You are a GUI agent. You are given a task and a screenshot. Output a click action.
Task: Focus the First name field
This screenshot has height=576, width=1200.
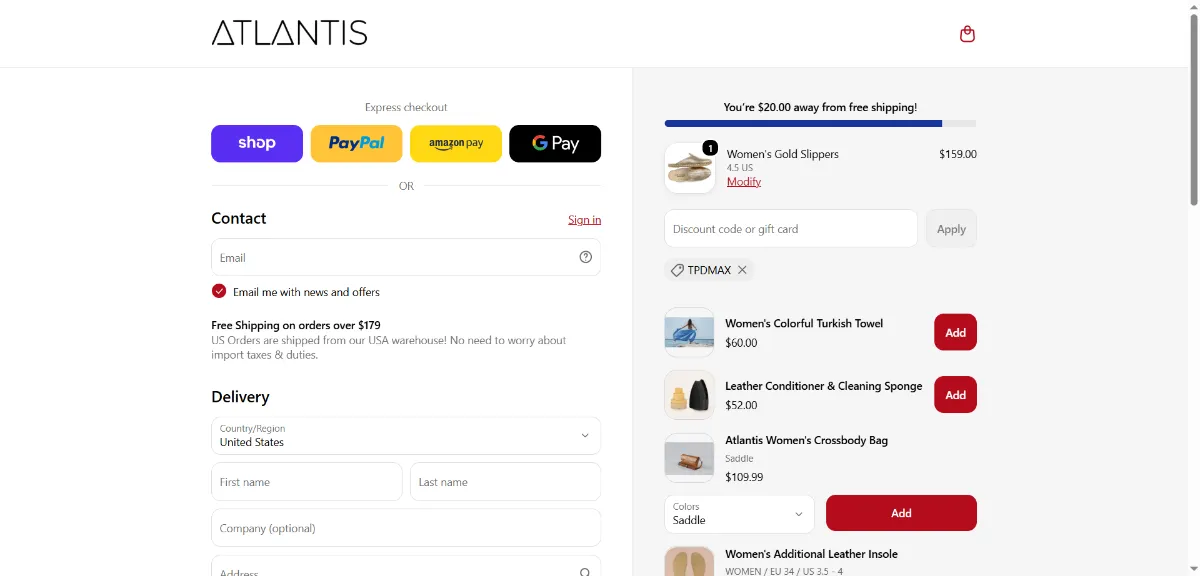point(307,481)
